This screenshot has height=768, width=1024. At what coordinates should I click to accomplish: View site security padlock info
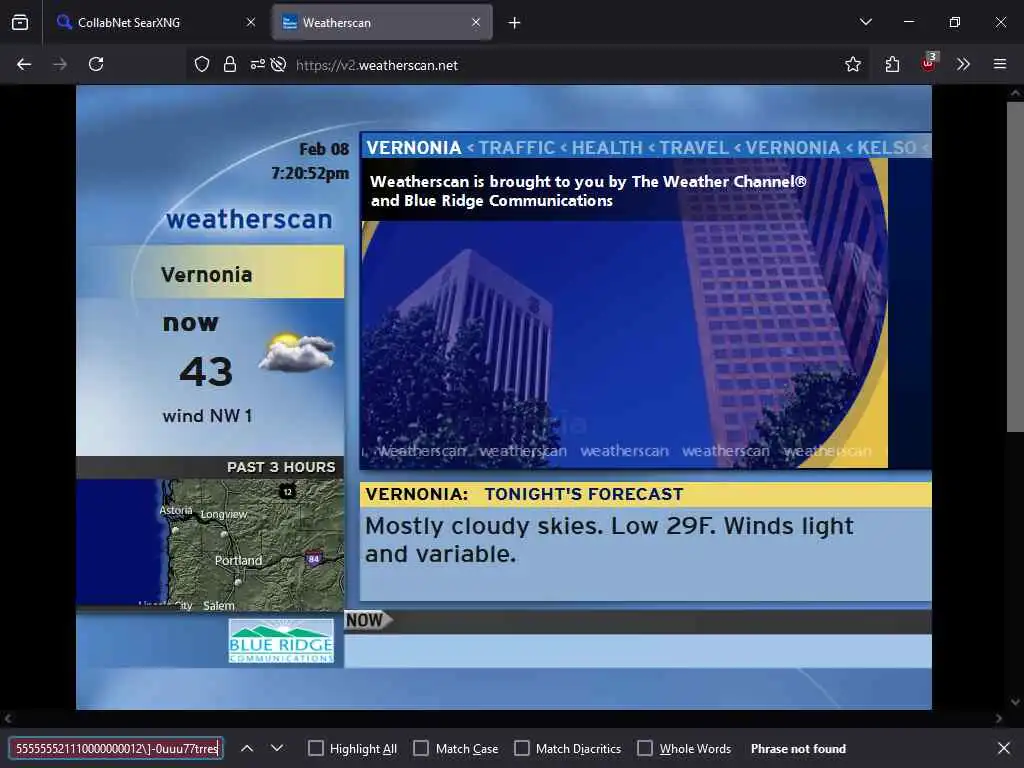point(230,64)
